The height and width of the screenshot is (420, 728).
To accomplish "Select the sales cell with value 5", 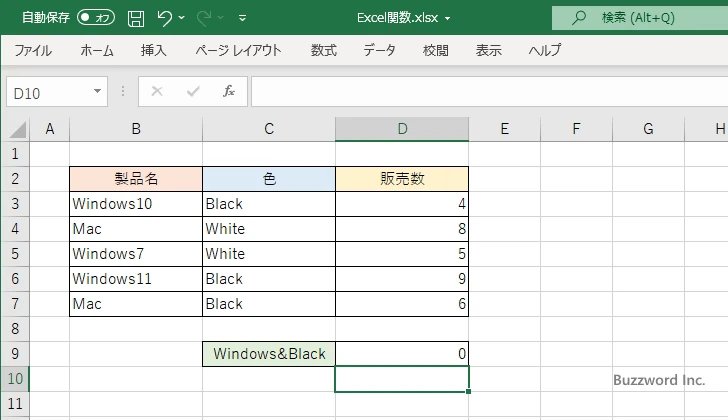I will (x=402, y=254).
